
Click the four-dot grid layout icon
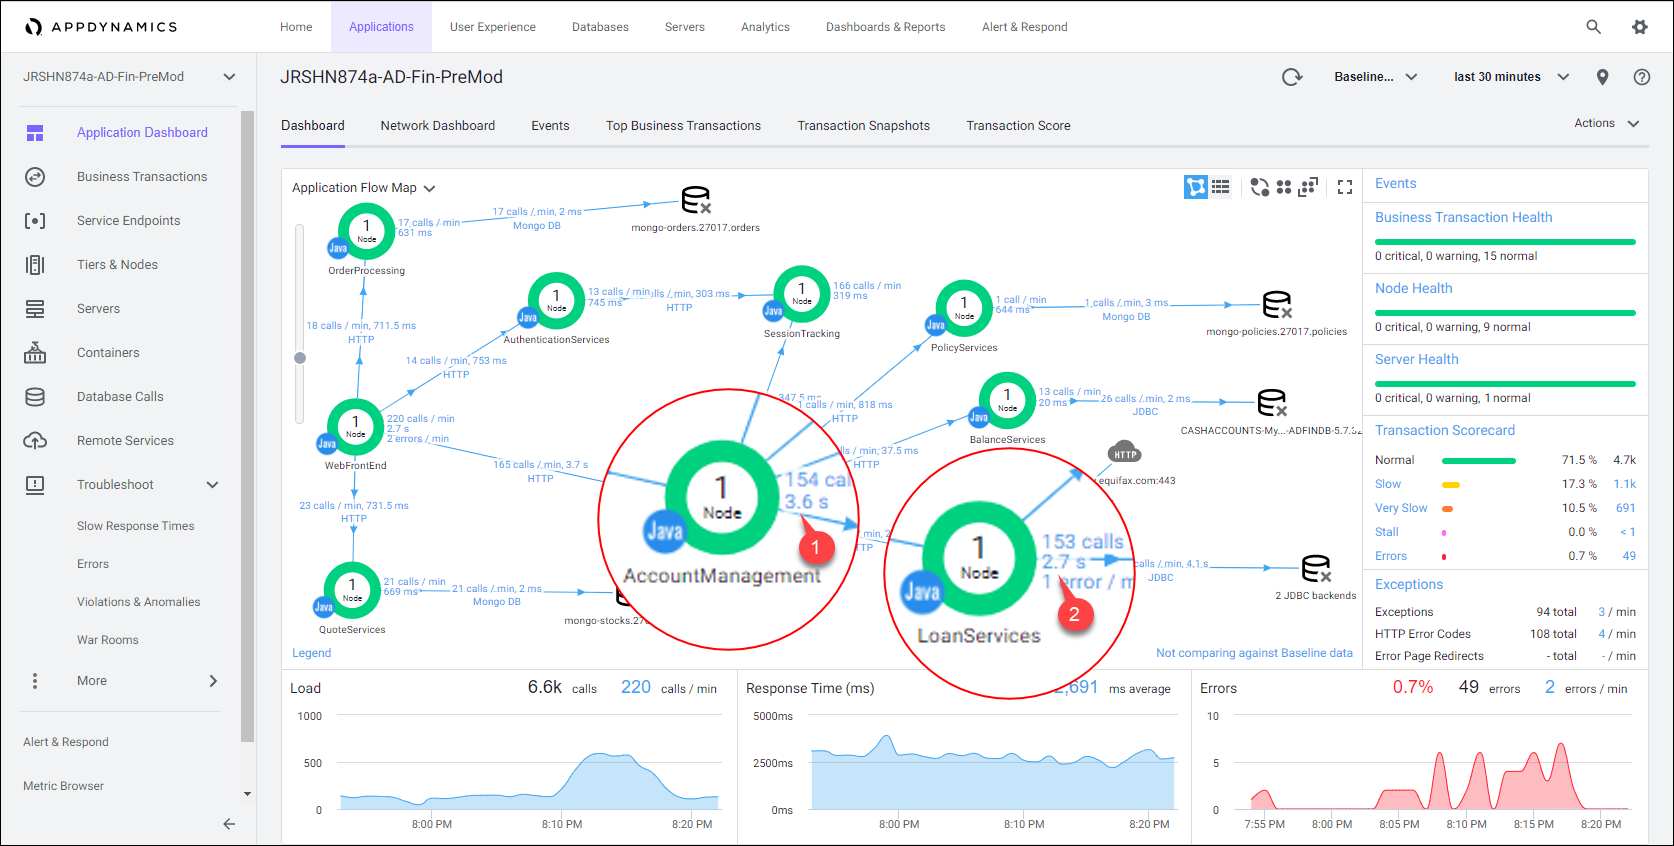tap(1284, 187)
